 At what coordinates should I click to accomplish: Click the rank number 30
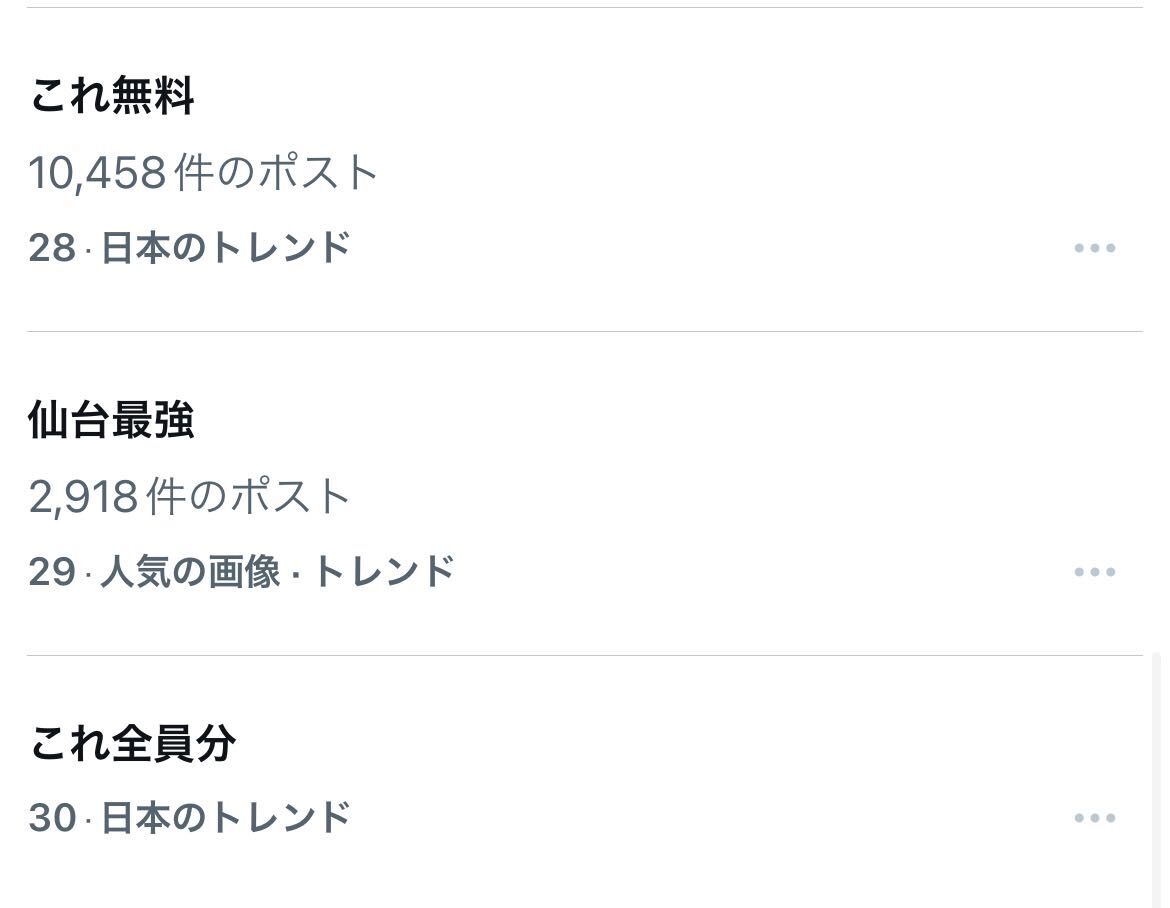[x=52, y=818]
